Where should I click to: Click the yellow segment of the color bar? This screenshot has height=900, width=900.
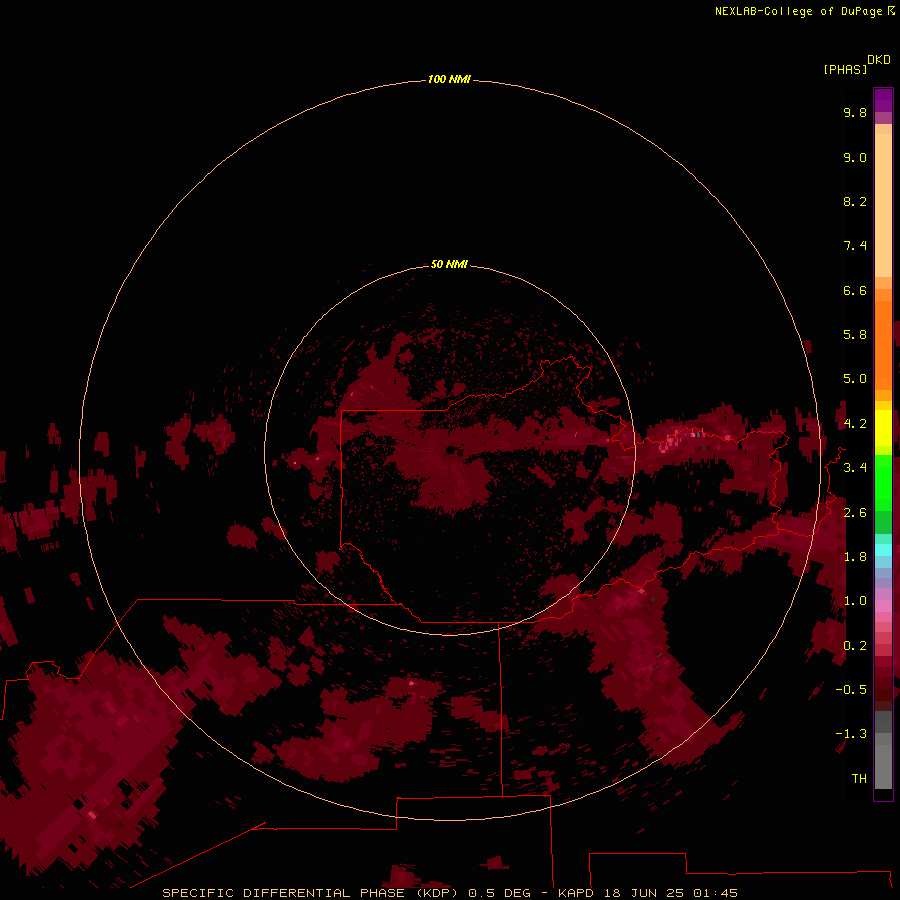point(883,428)
